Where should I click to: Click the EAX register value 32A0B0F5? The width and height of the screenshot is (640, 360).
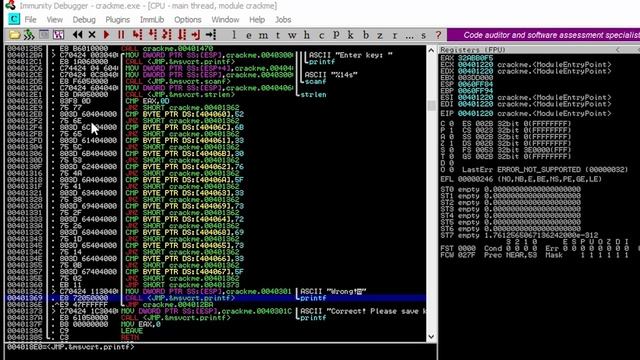coord(475,58)
